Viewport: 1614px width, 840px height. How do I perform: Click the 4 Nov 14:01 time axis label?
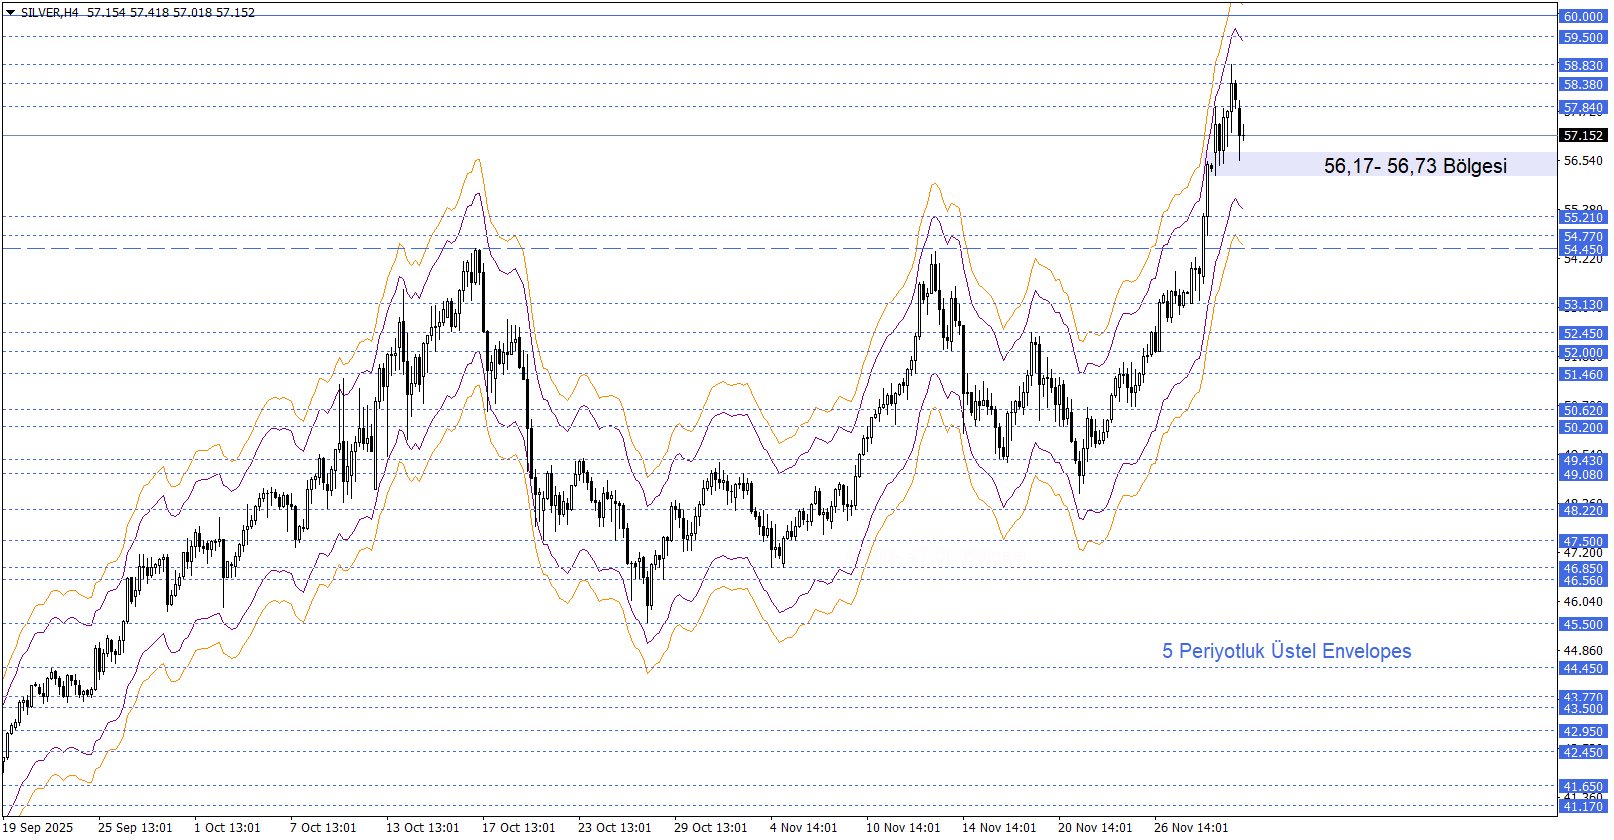[x=803, y=827]
